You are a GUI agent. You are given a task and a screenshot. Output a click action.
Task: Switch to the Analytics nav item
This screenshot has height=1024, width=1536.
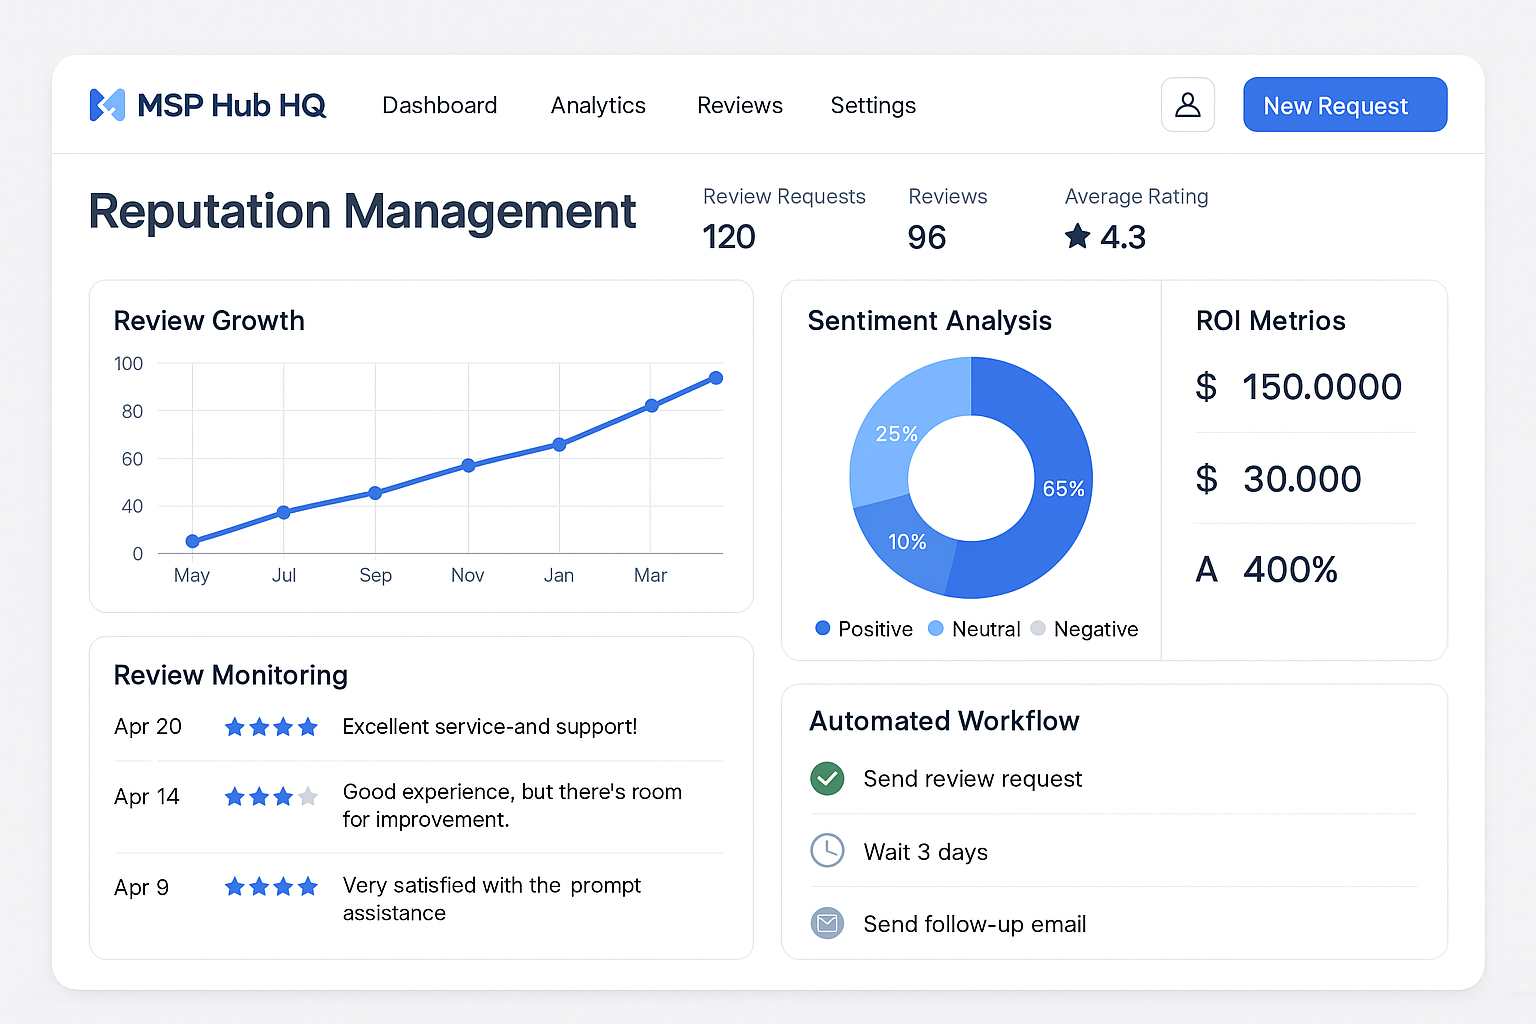(598, 105)
